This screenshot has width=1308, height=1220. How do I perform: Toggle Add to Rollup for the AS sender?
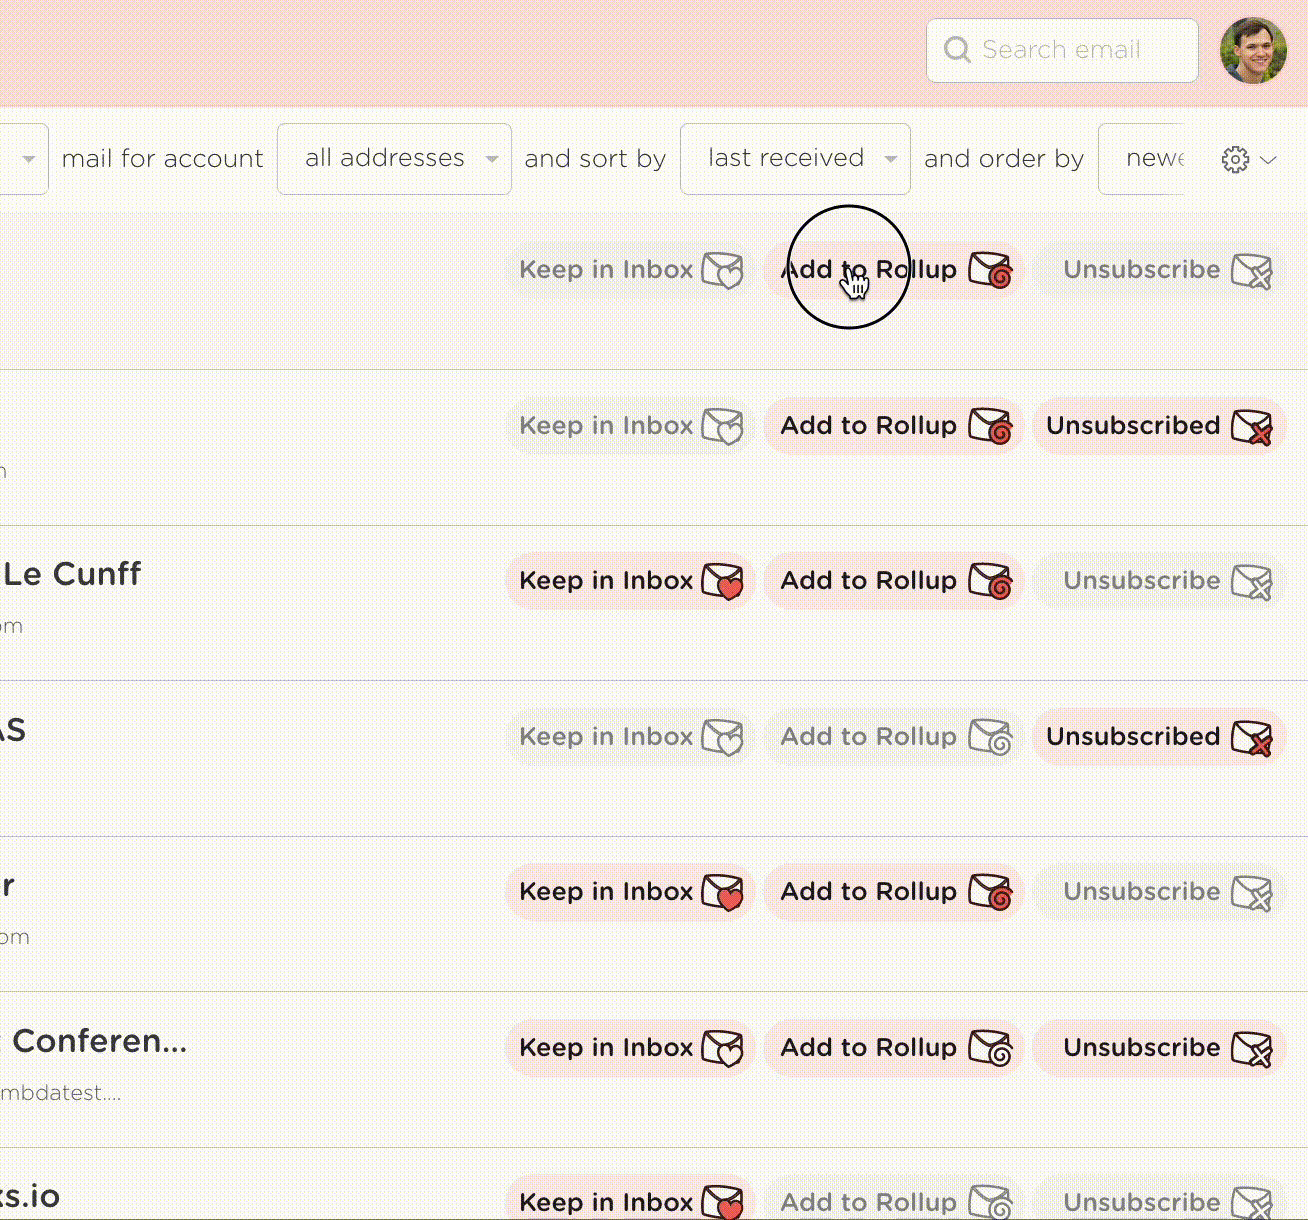tap(893, 737)
